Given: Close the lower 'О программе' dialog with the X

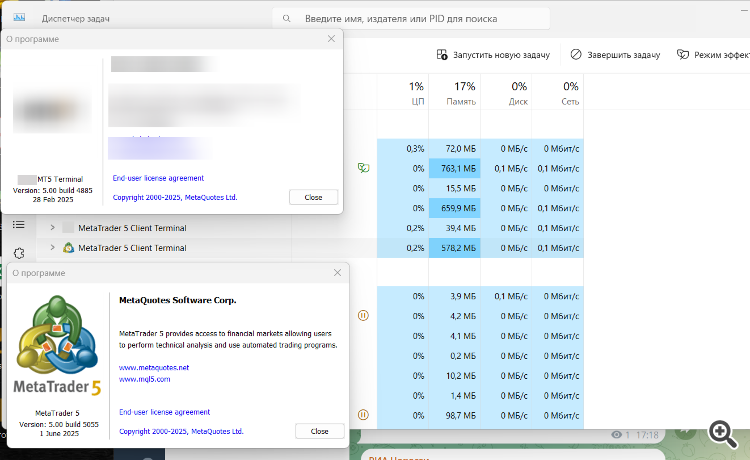Looking at the screenshot, I should 337,273.
